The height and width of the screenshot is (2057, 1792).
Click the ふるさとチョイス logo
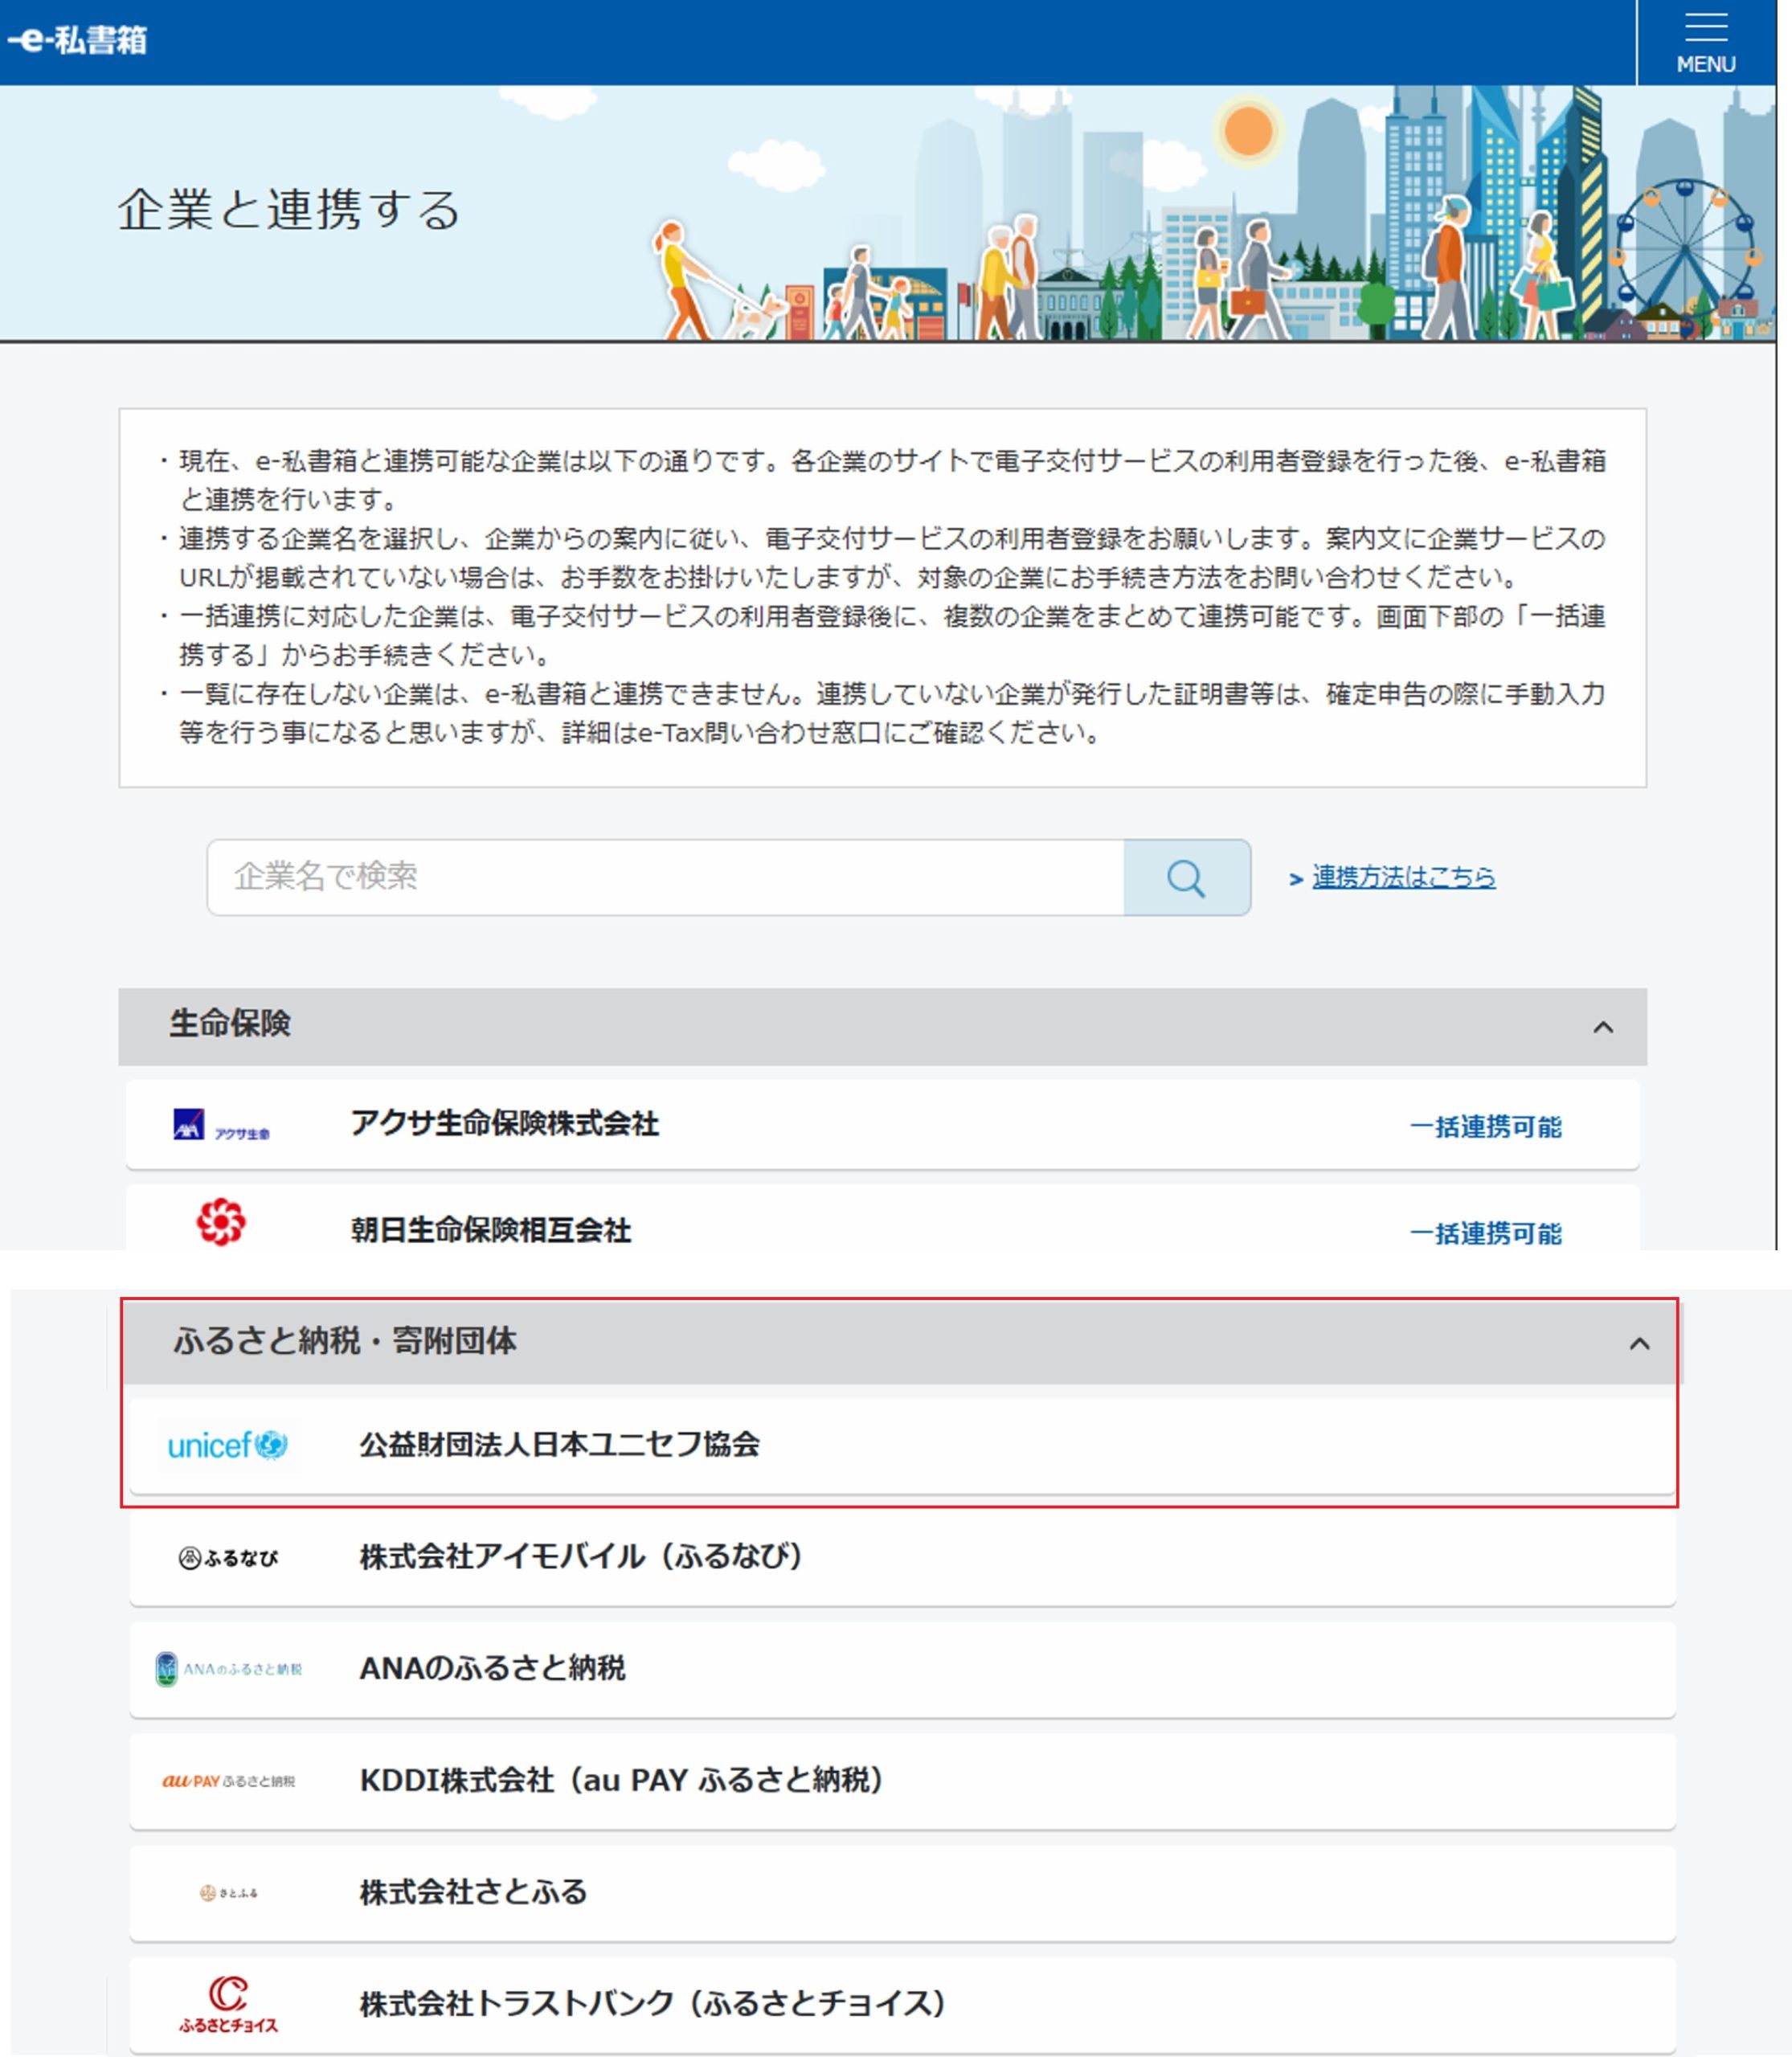[x=228, y=2004]
